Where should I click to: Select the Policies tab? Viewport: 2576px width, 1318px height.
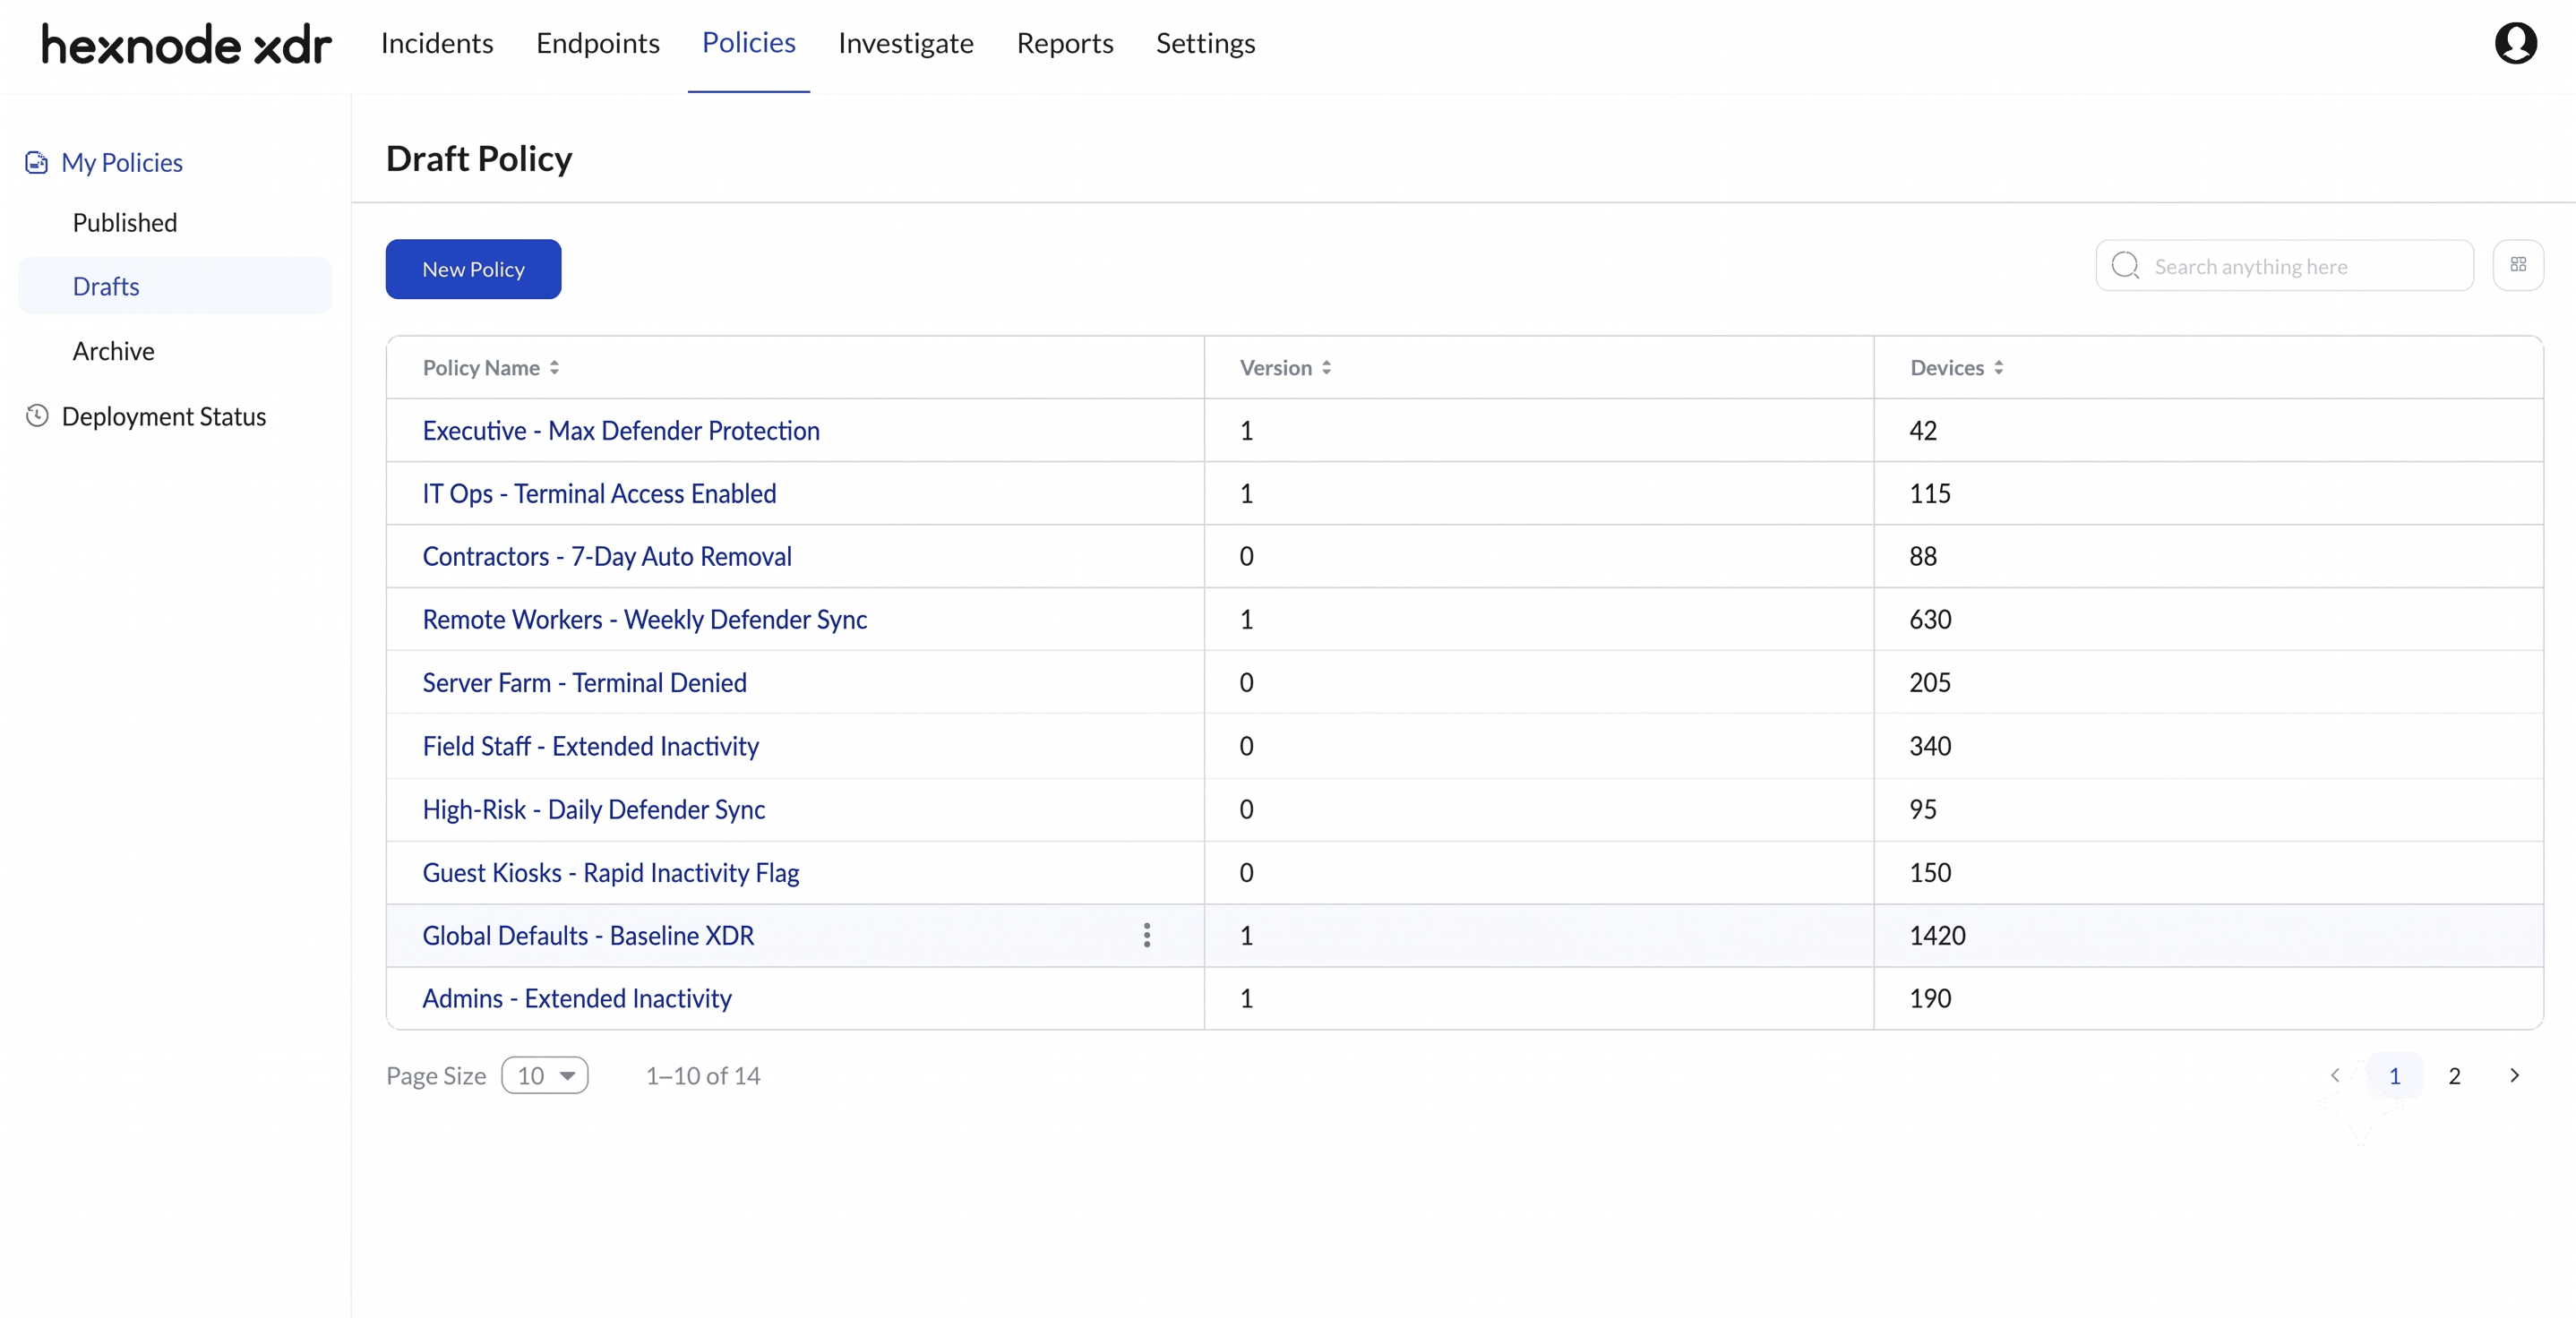click(x=749, y=43)
